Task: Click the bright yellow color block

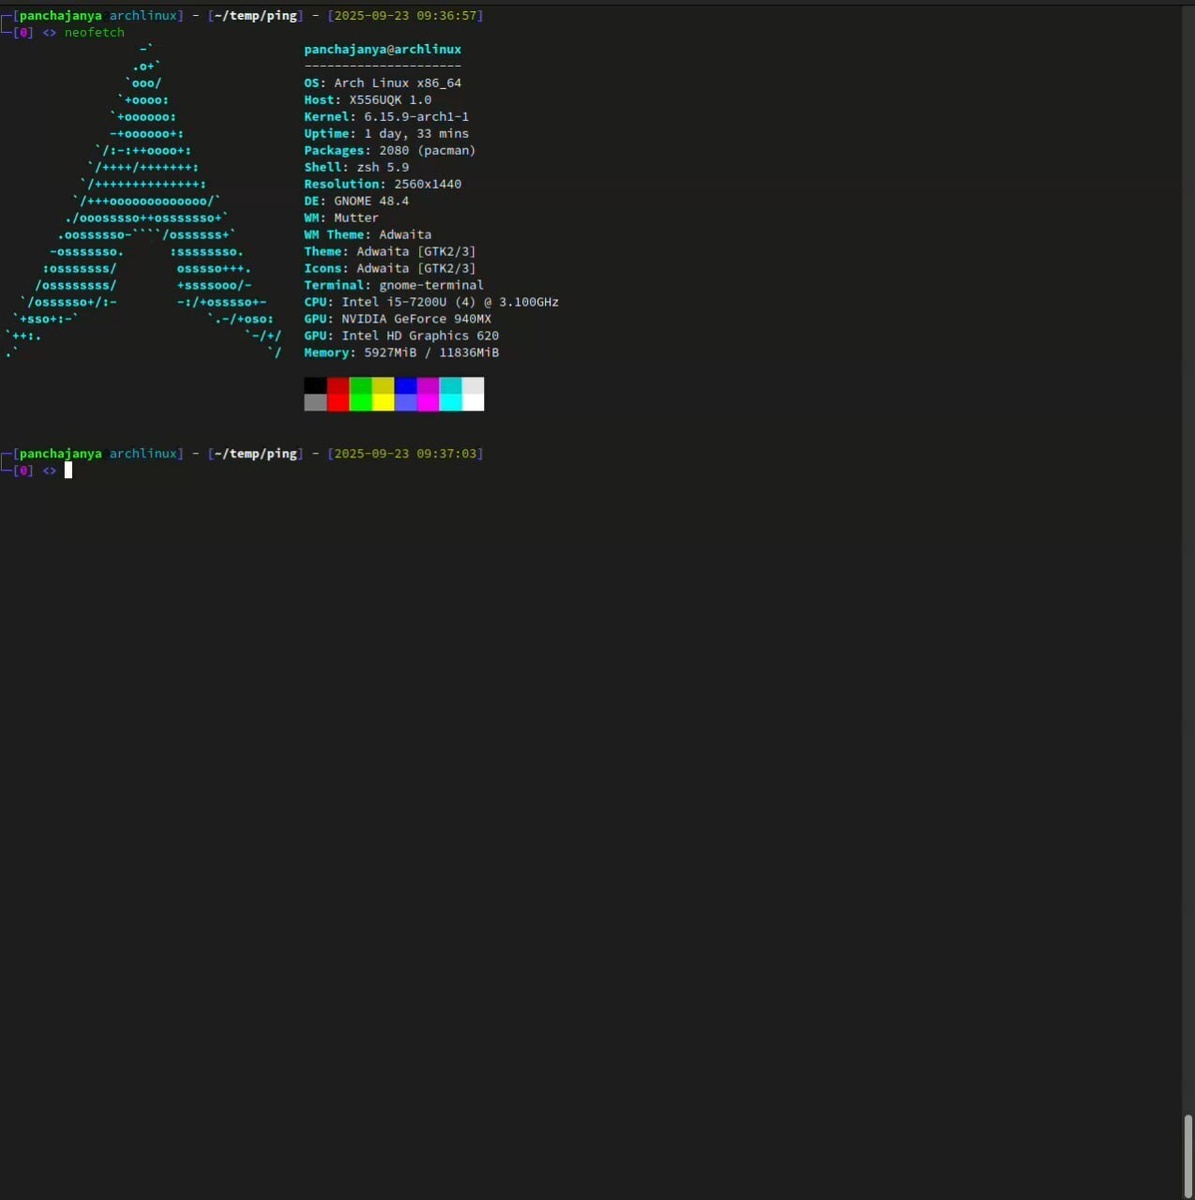Action: (x=383, y=402)
